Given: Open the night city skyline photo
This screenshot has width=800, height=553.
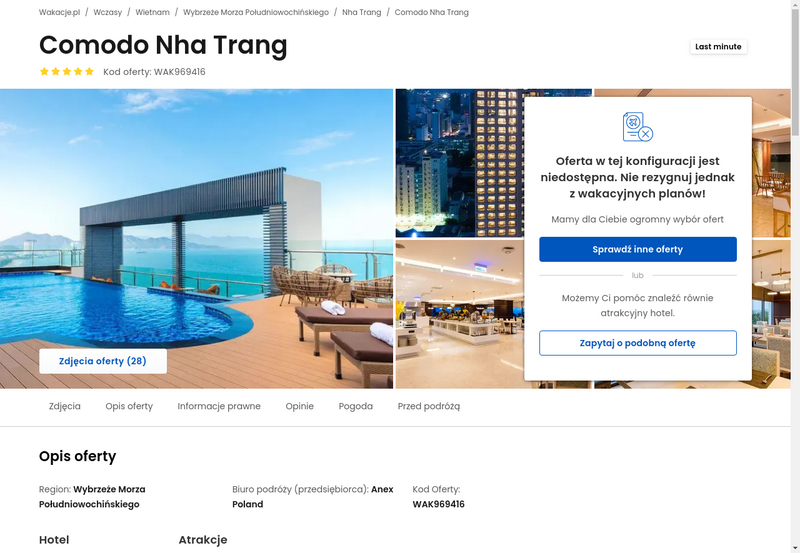Looking at the screenshot, I should (x=459, y=163).
